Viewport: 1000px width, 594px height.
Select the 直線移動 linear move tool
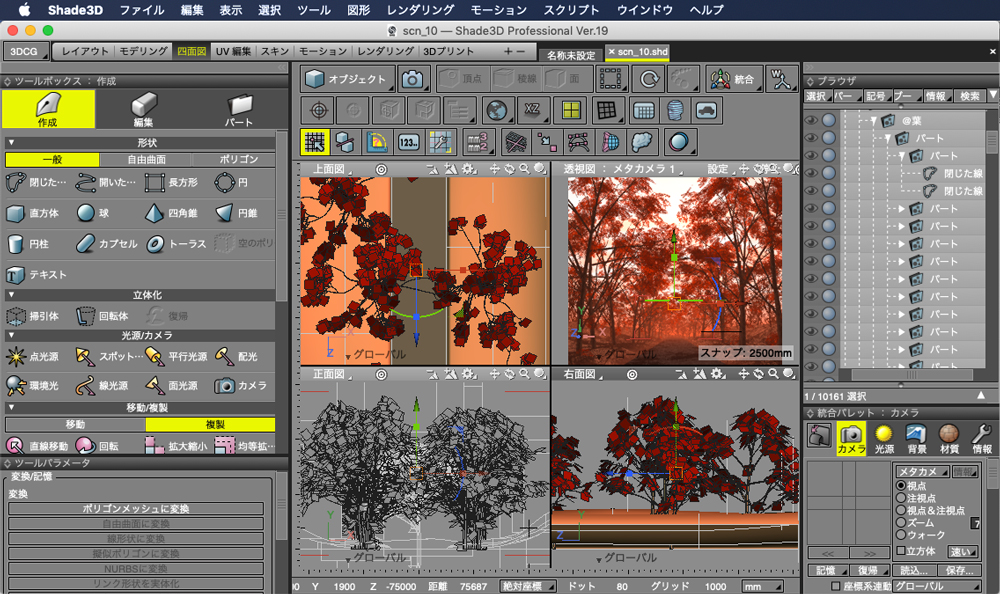click(37, 446)
